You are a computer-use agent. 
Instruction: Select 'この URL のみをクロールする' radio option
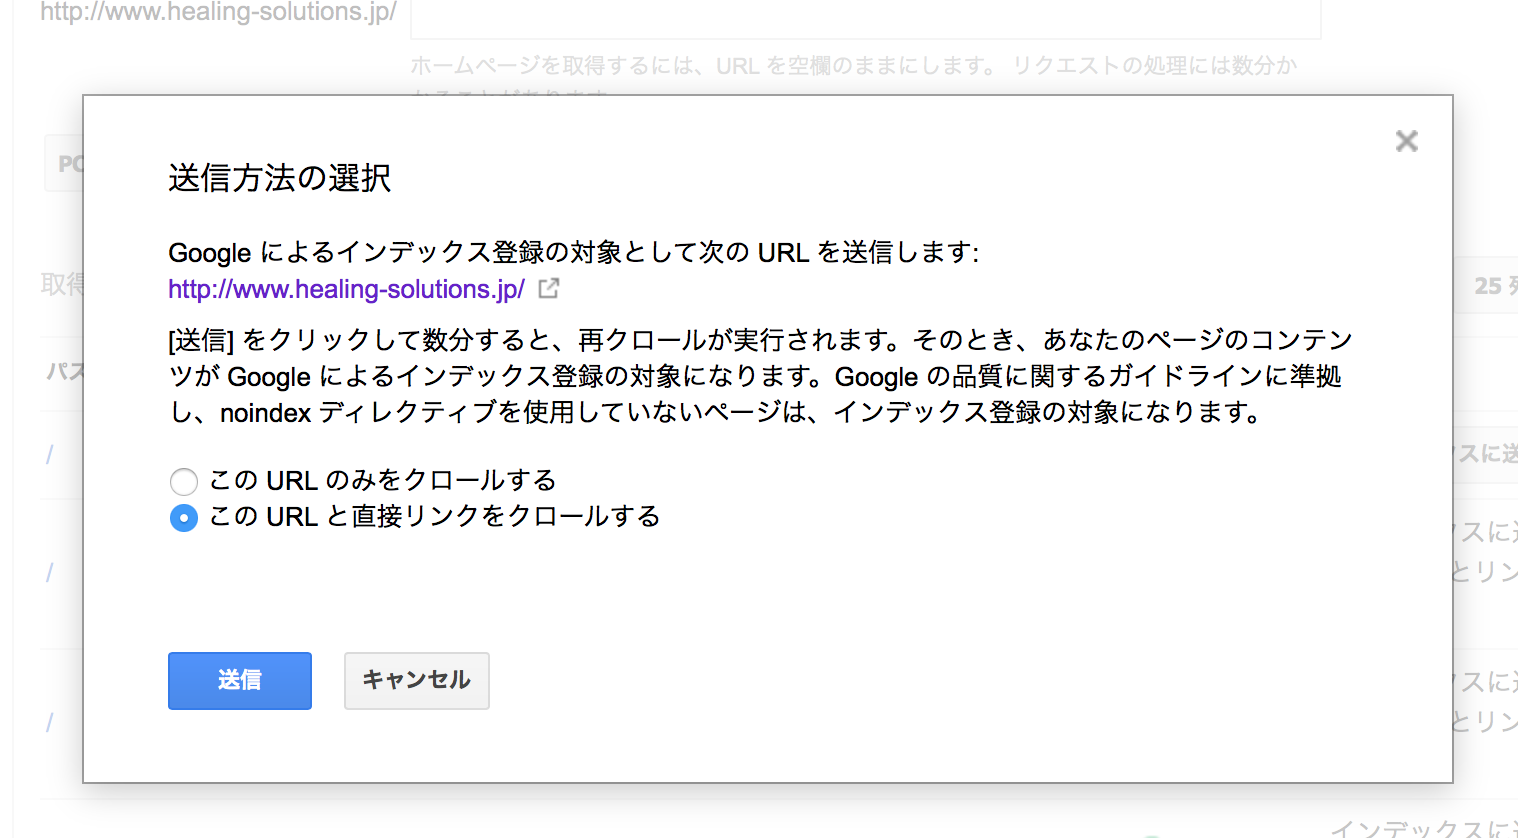[184, 482]
